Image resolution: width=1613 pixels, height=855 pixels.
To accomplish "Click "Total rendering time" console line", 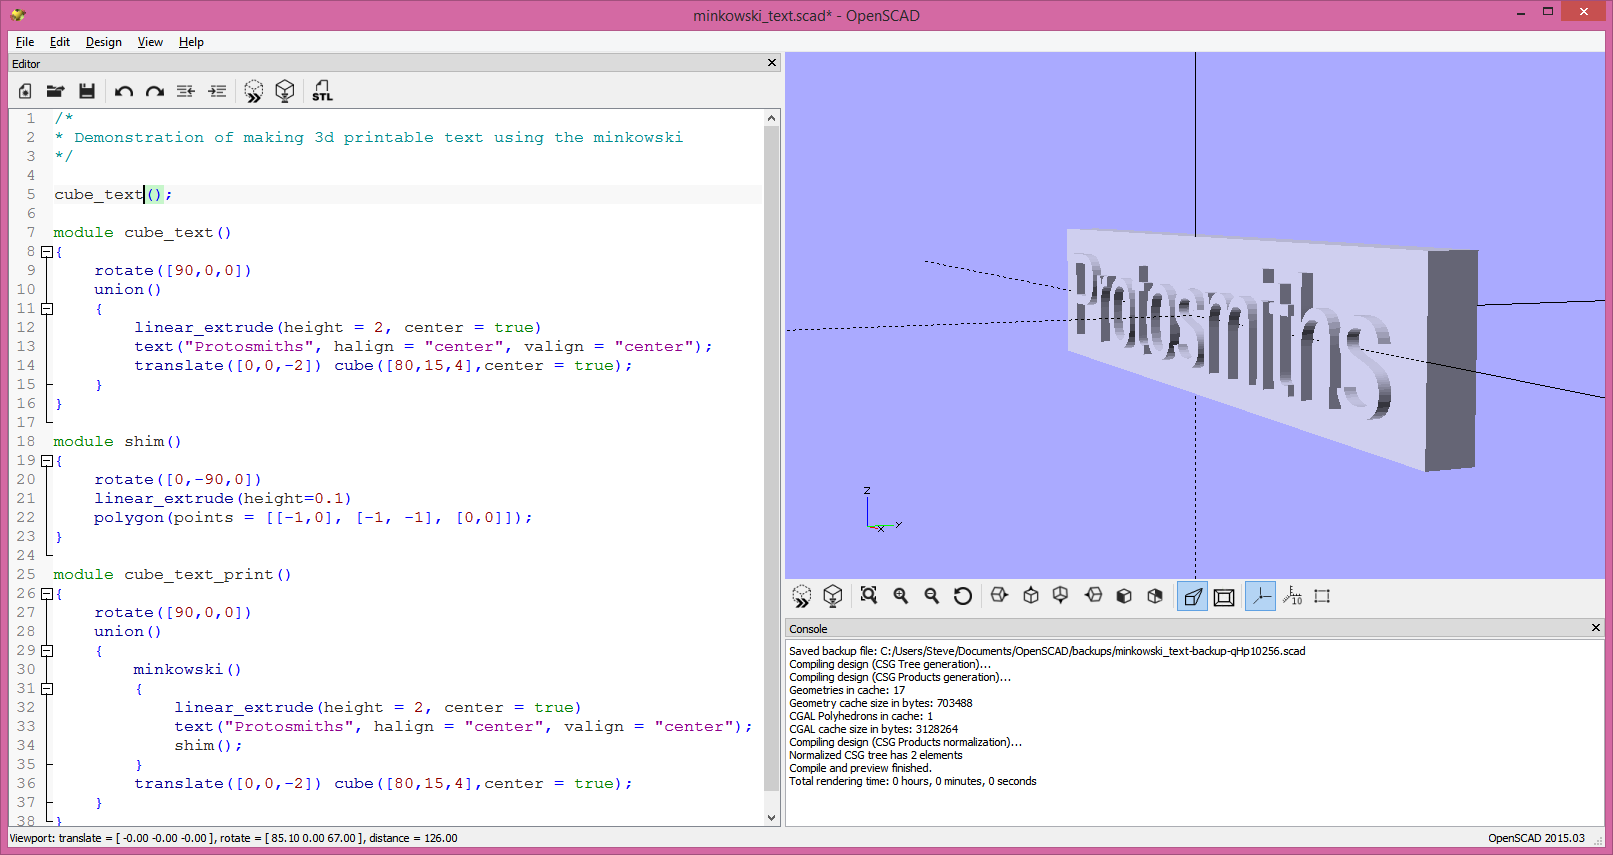I will coord(912,781).
